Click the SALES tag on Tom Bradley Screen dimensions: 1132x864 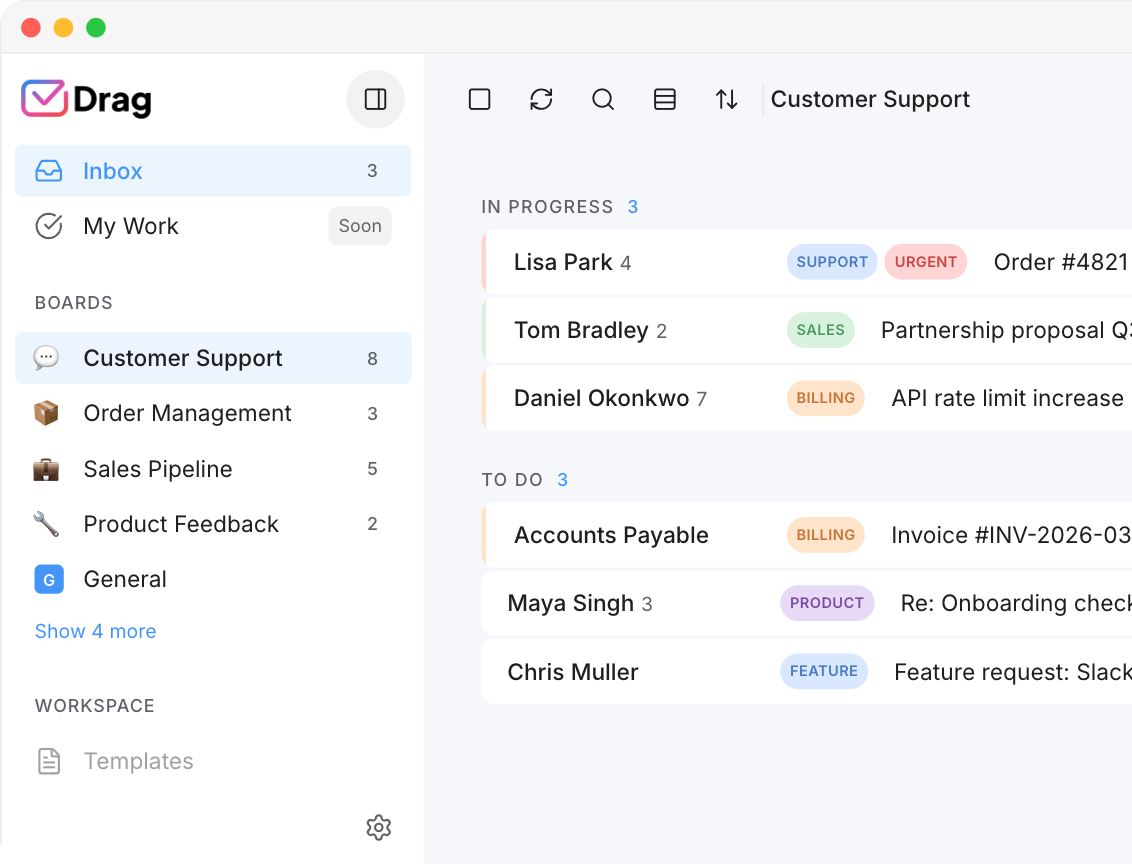[821, 330]
